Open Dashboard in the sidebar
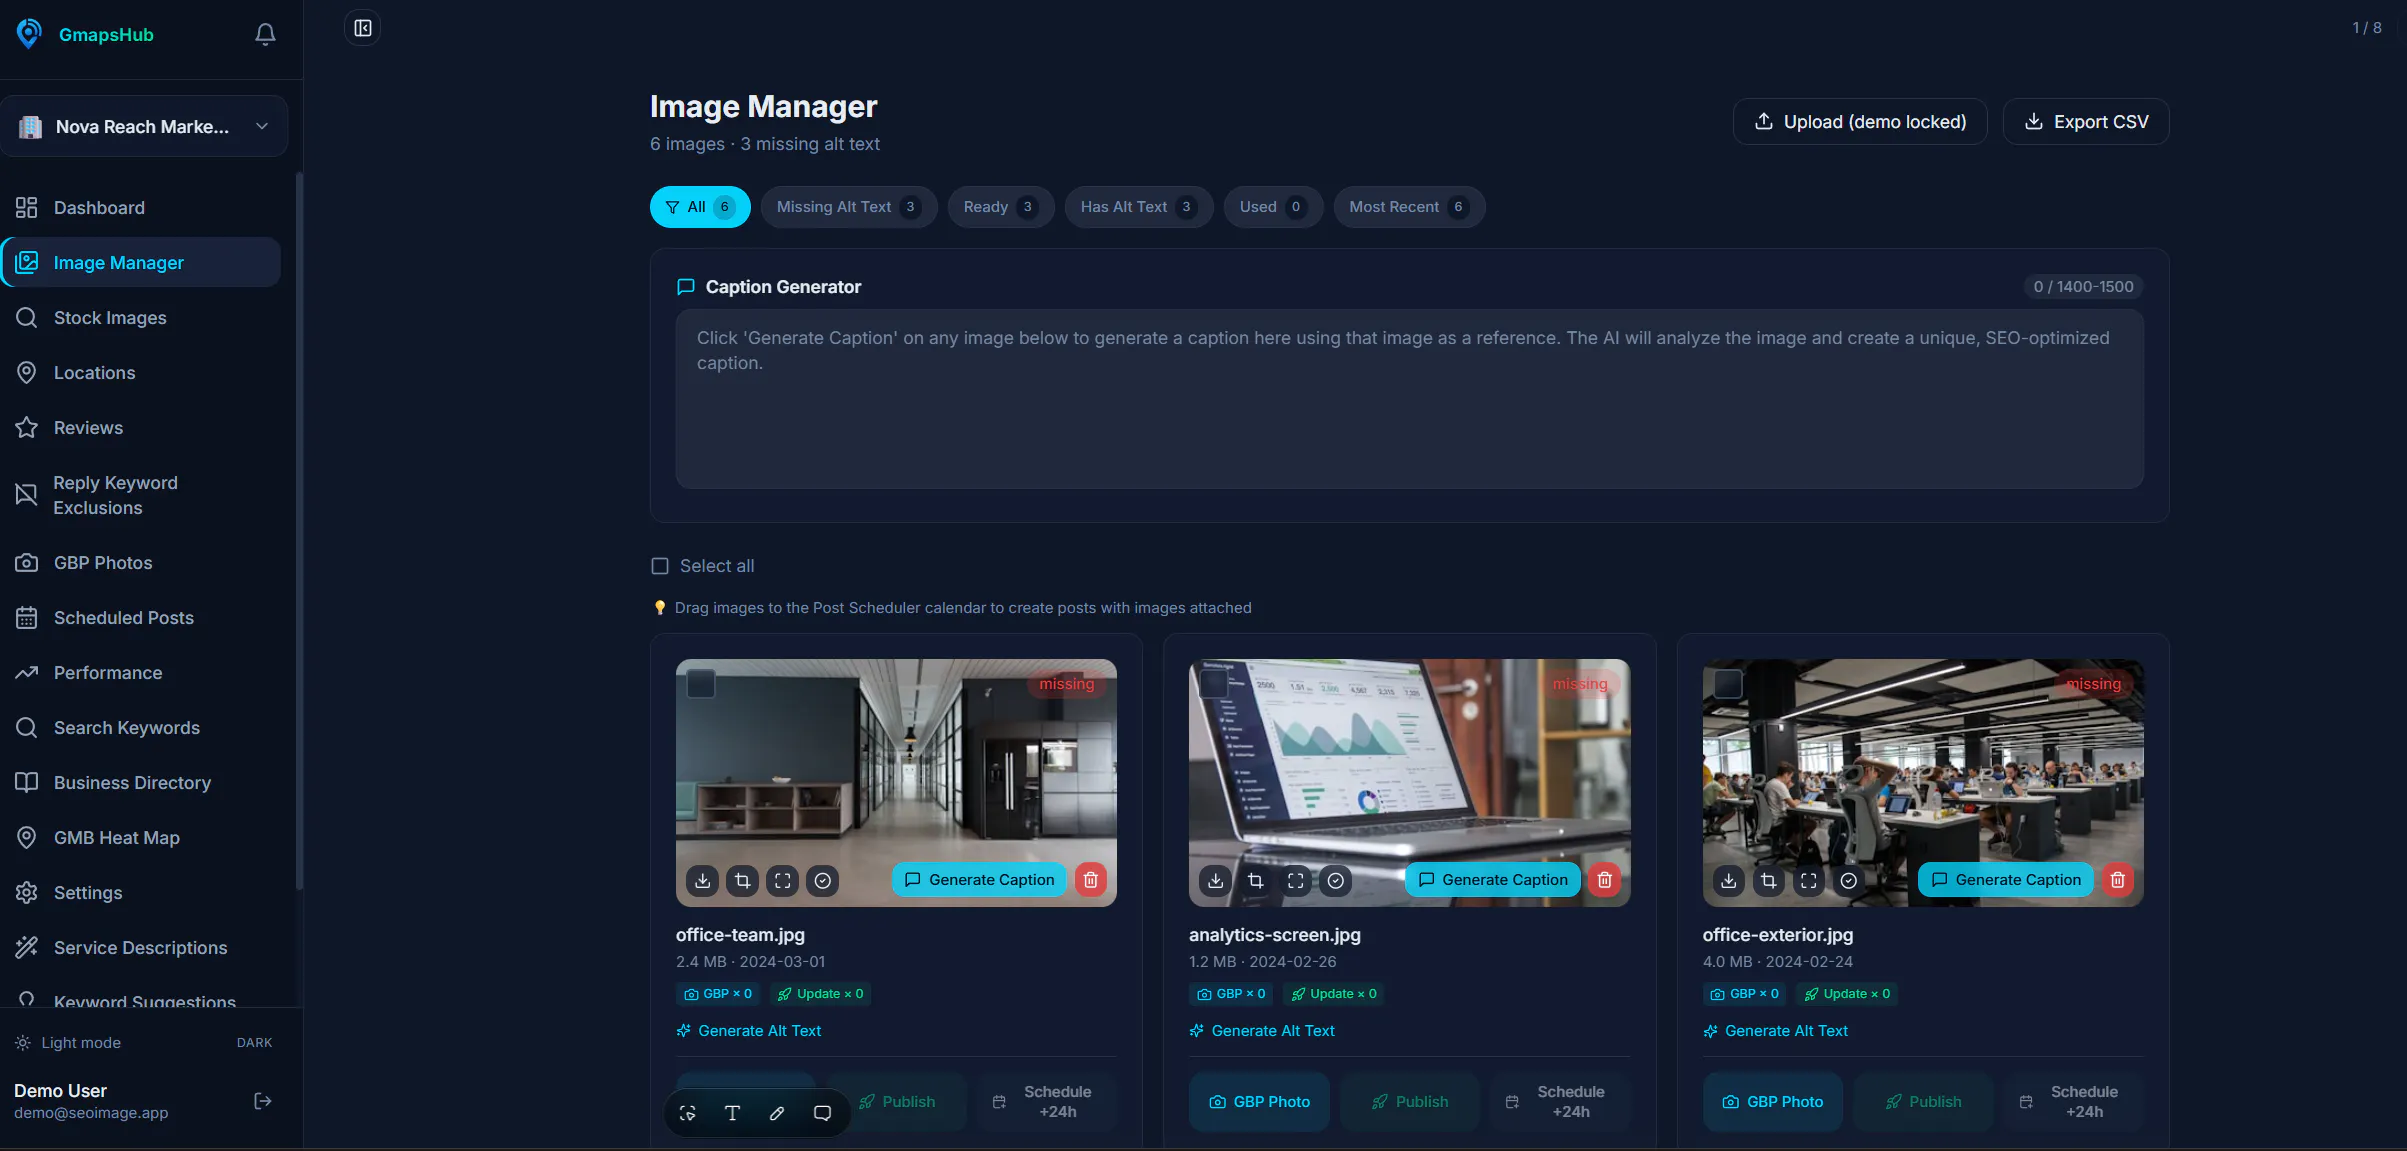This screenshot has width=2407, height=1151. coord(141,207)
